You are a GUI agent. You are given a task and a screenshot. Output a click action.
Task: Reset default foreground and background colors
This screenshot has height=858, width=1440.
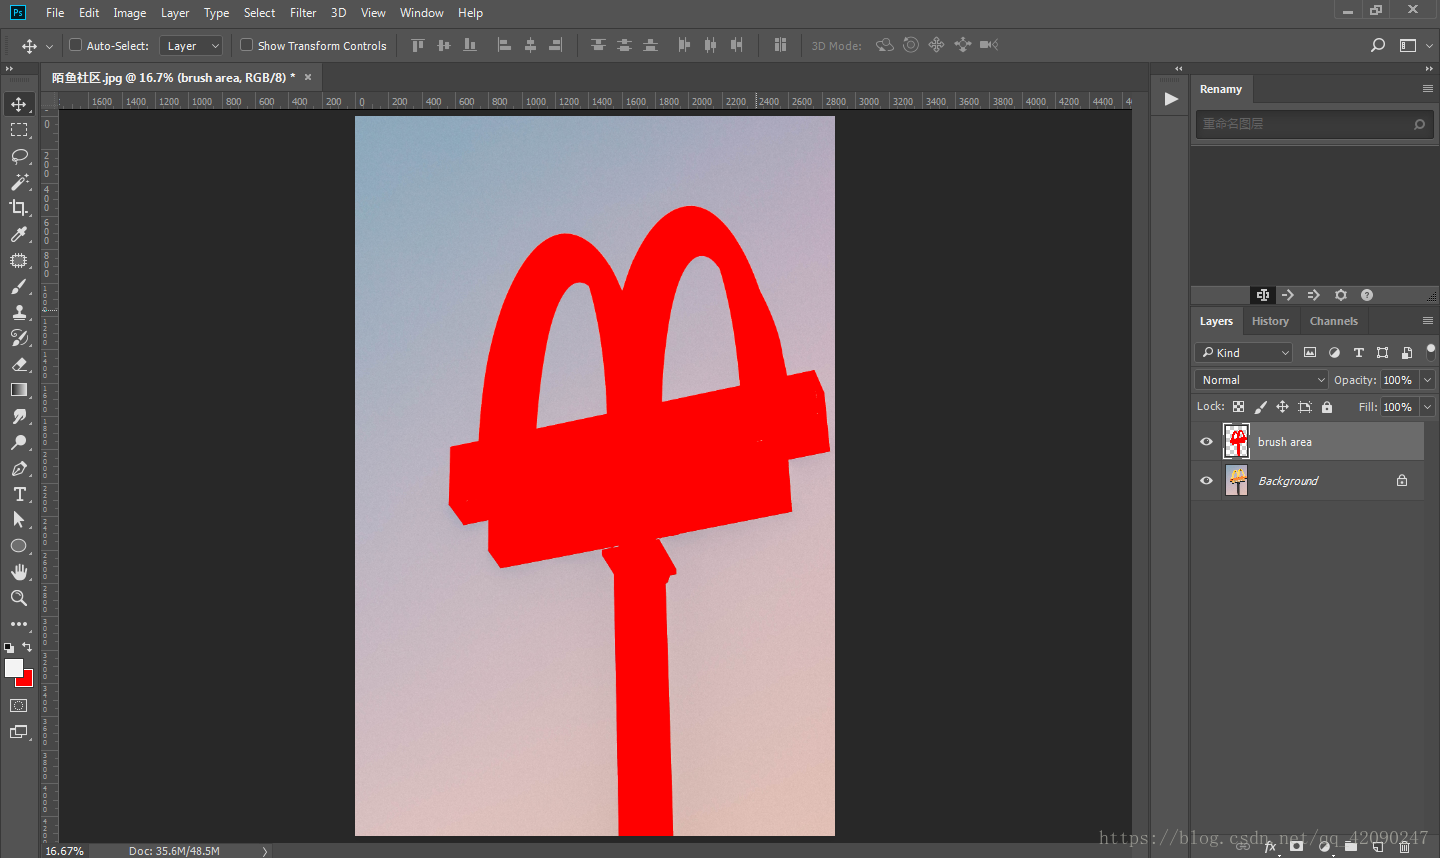click(9, 648)
